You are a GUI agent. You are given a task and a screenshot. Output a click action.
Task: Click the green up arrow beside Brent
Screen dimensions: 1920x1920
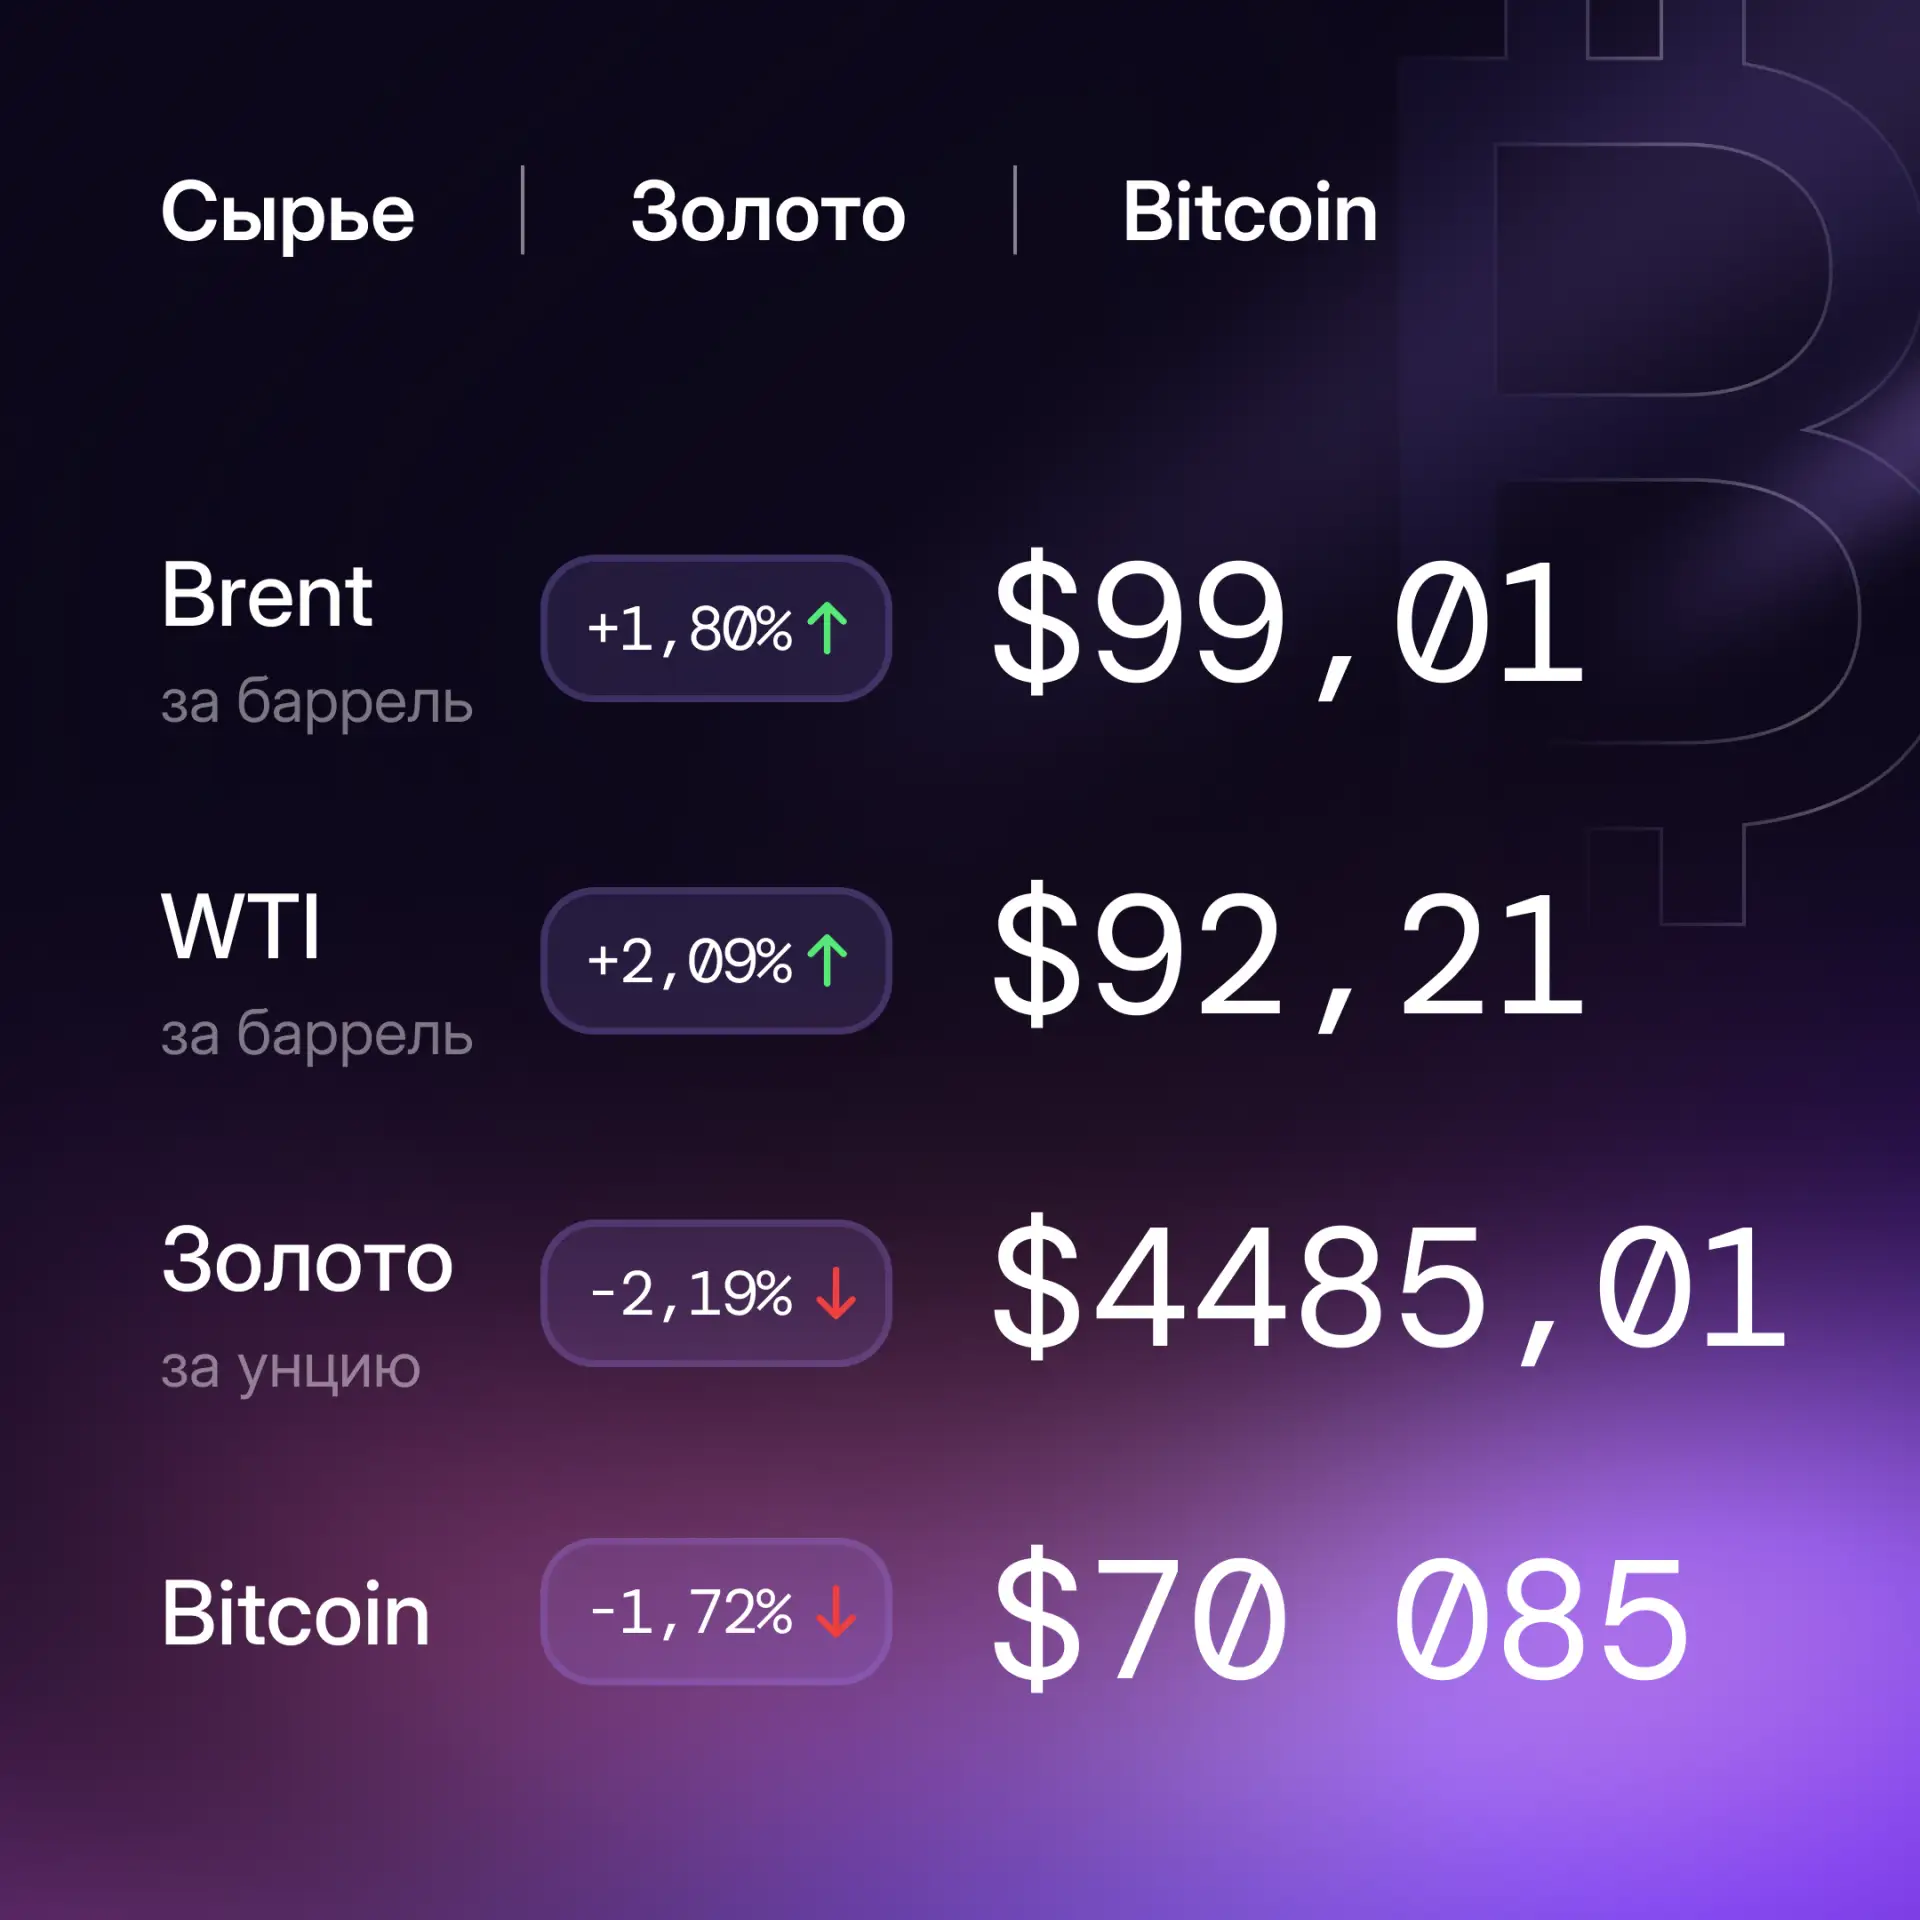point(827,628)
